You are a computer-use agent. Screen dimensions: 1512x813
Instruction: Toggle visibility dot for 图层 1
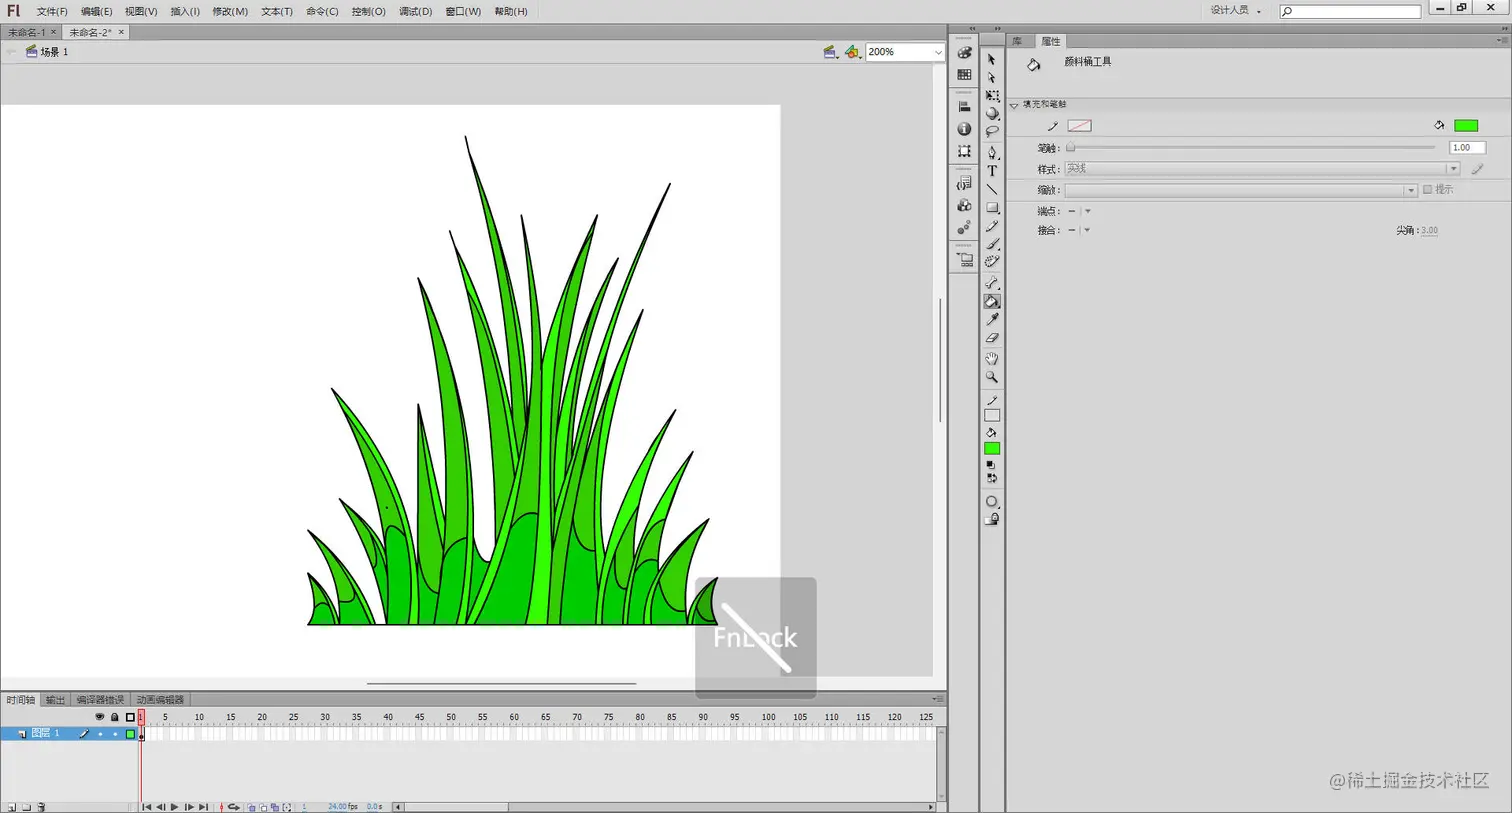pyautogui.click(x=100, y=734)
